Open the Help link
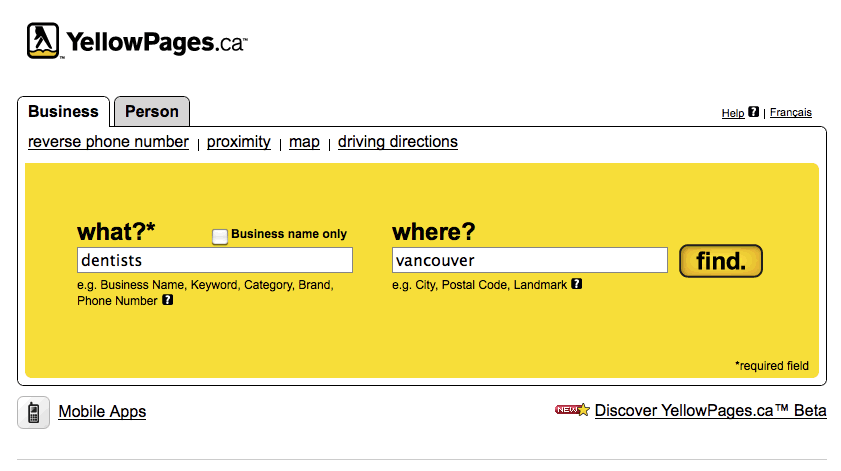 [x=733, y=113]
